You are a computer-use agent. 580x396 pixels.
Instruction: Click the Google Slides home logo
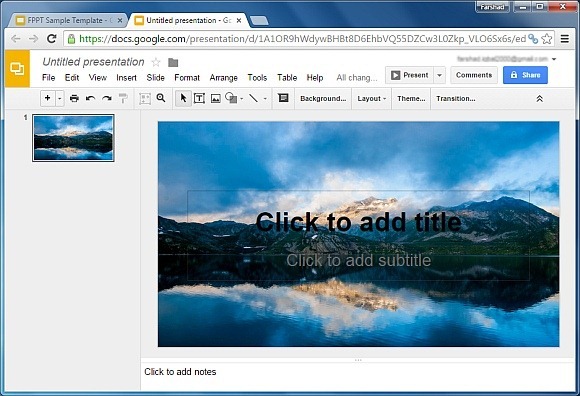coord(17,69)
